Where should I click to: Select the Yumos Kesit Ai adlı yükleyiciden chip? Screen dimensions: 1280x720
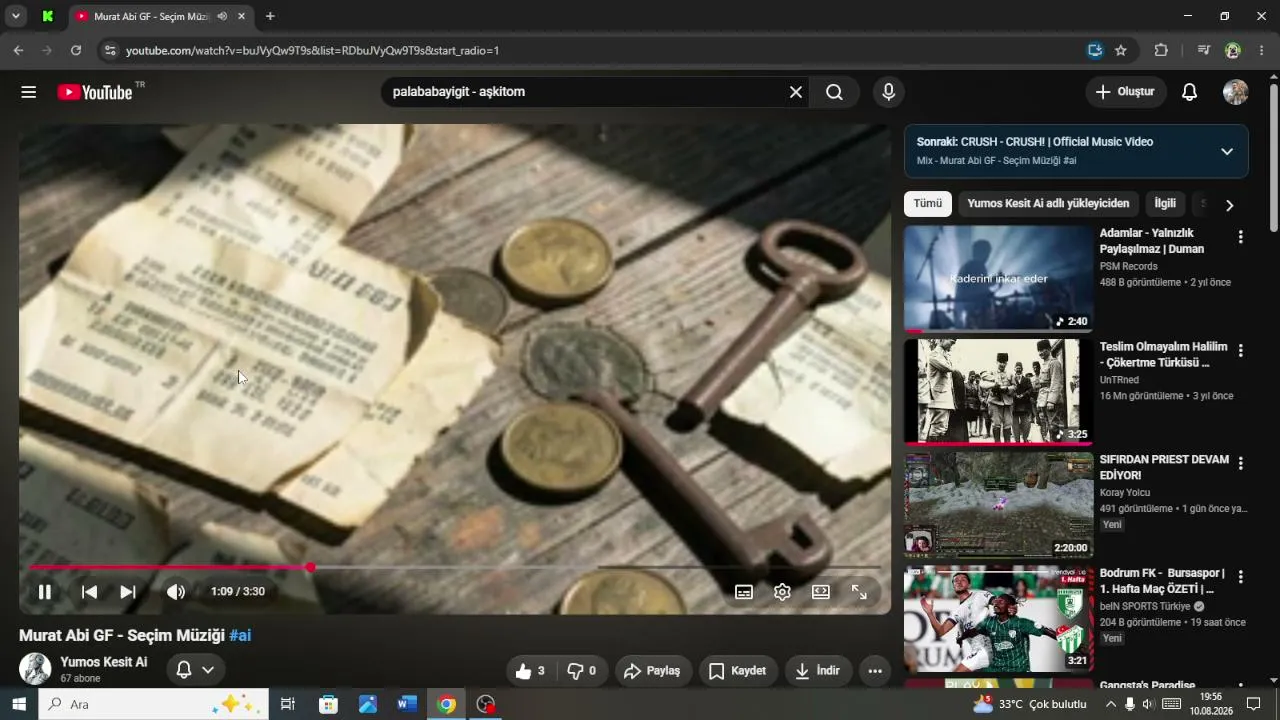click(1048, 204)
